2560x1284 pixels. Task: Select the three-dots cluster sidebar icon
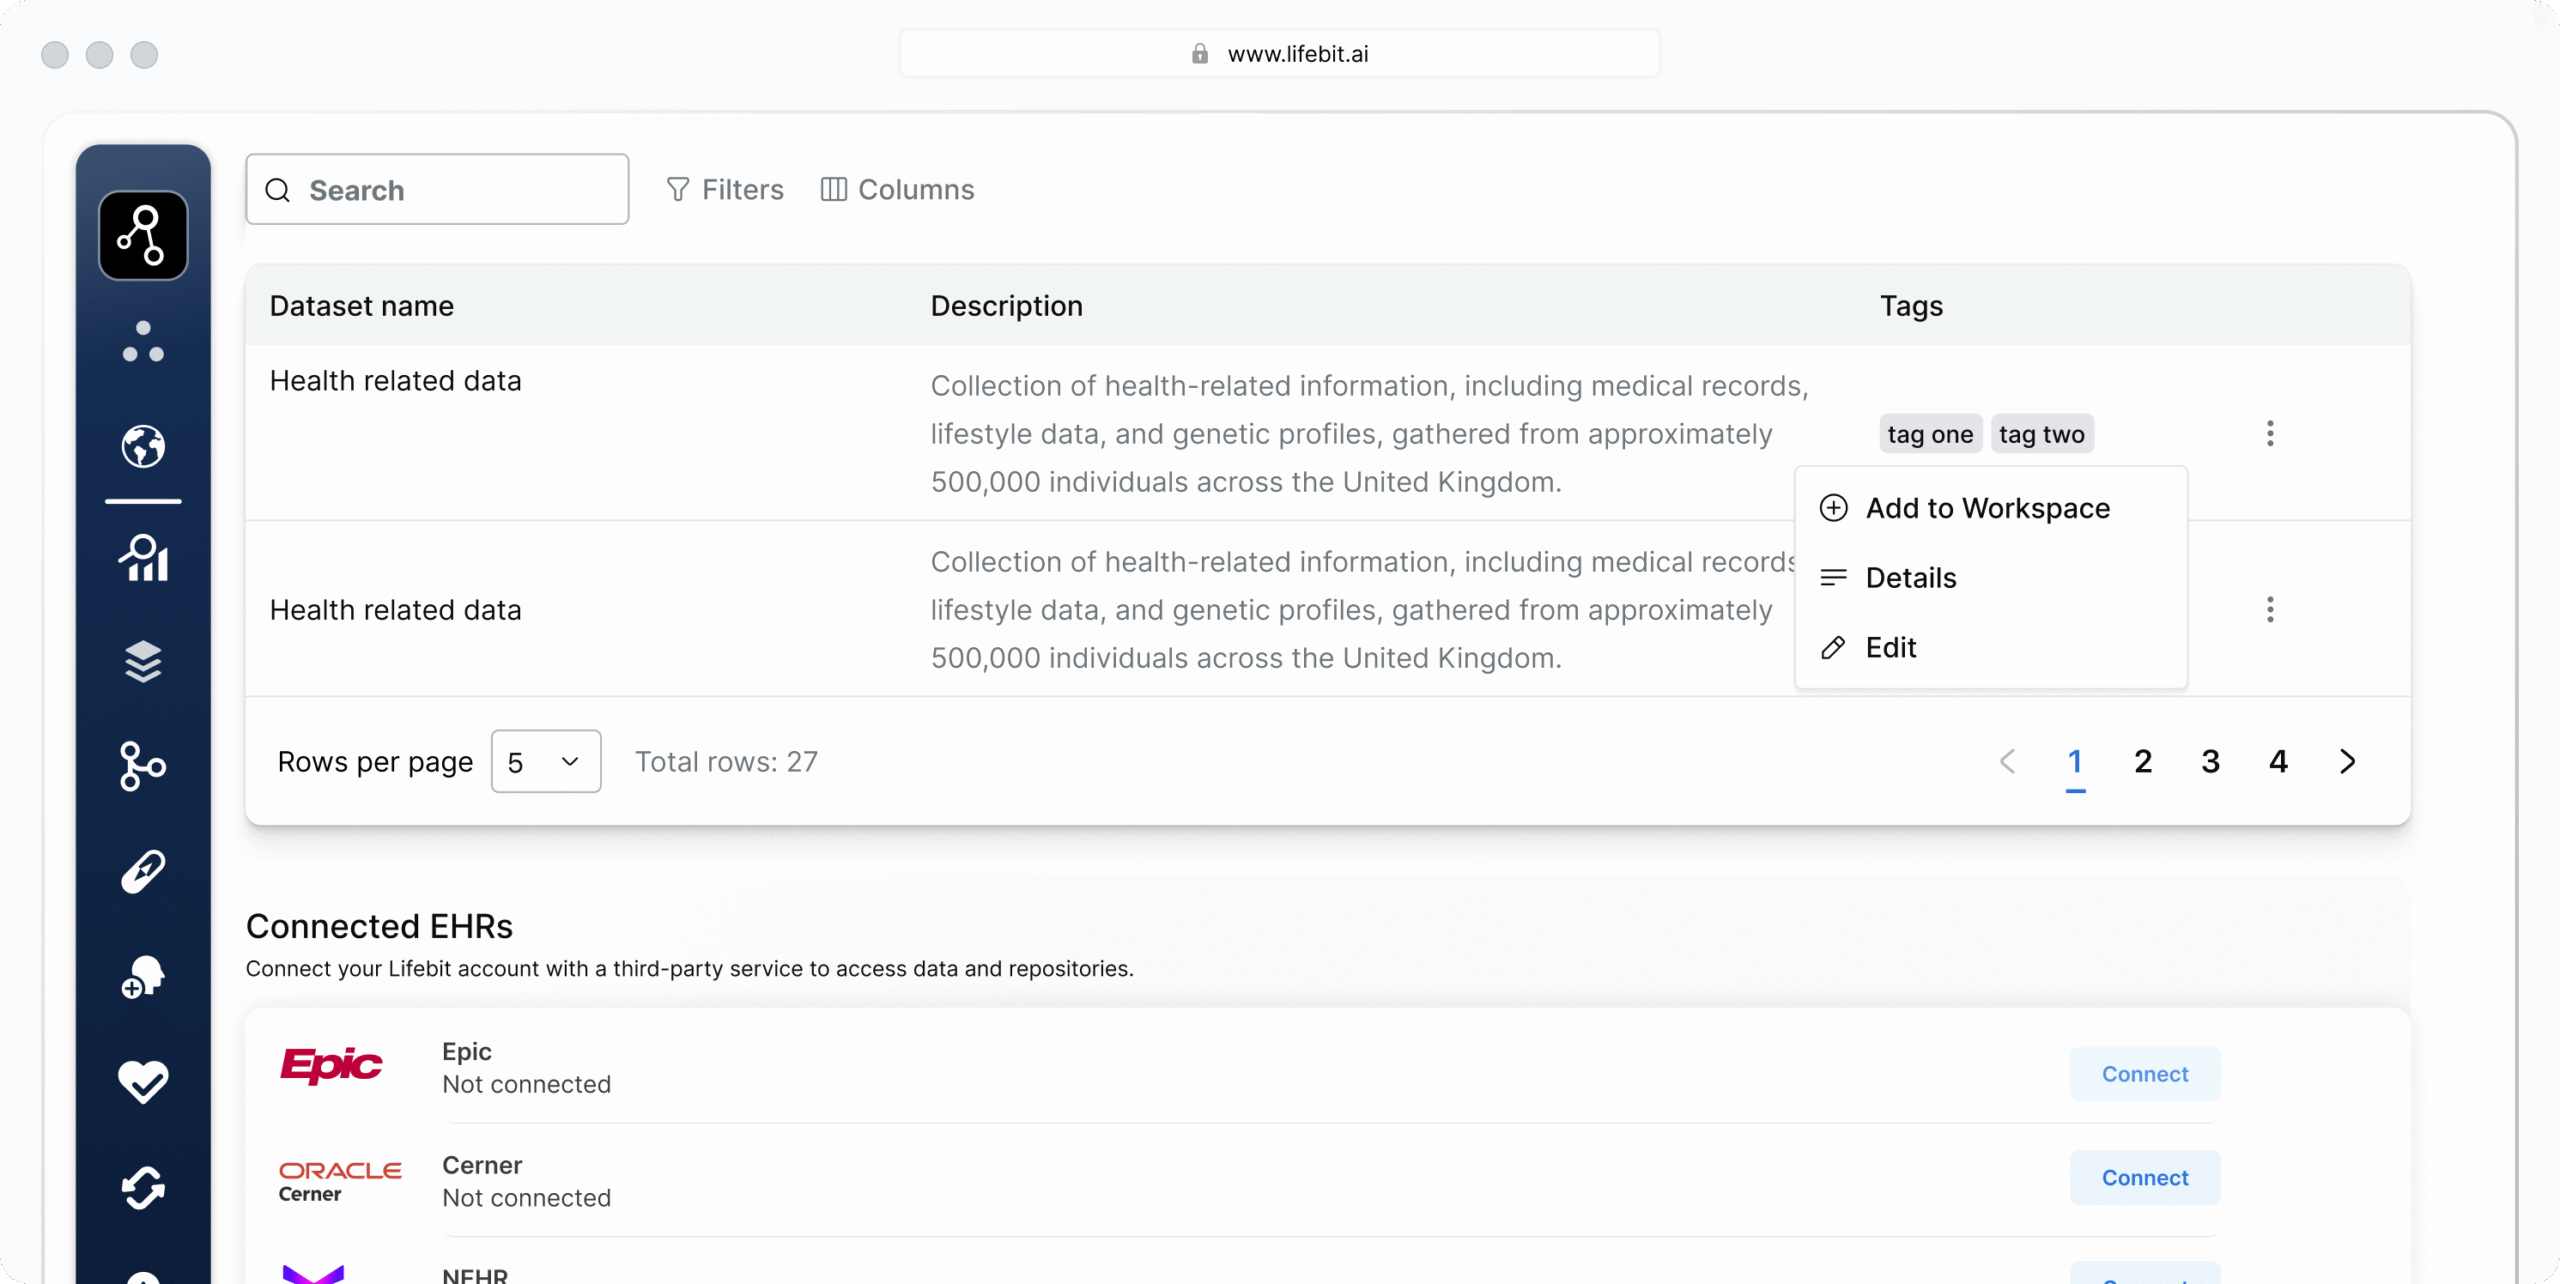click(x=143, y=342)
